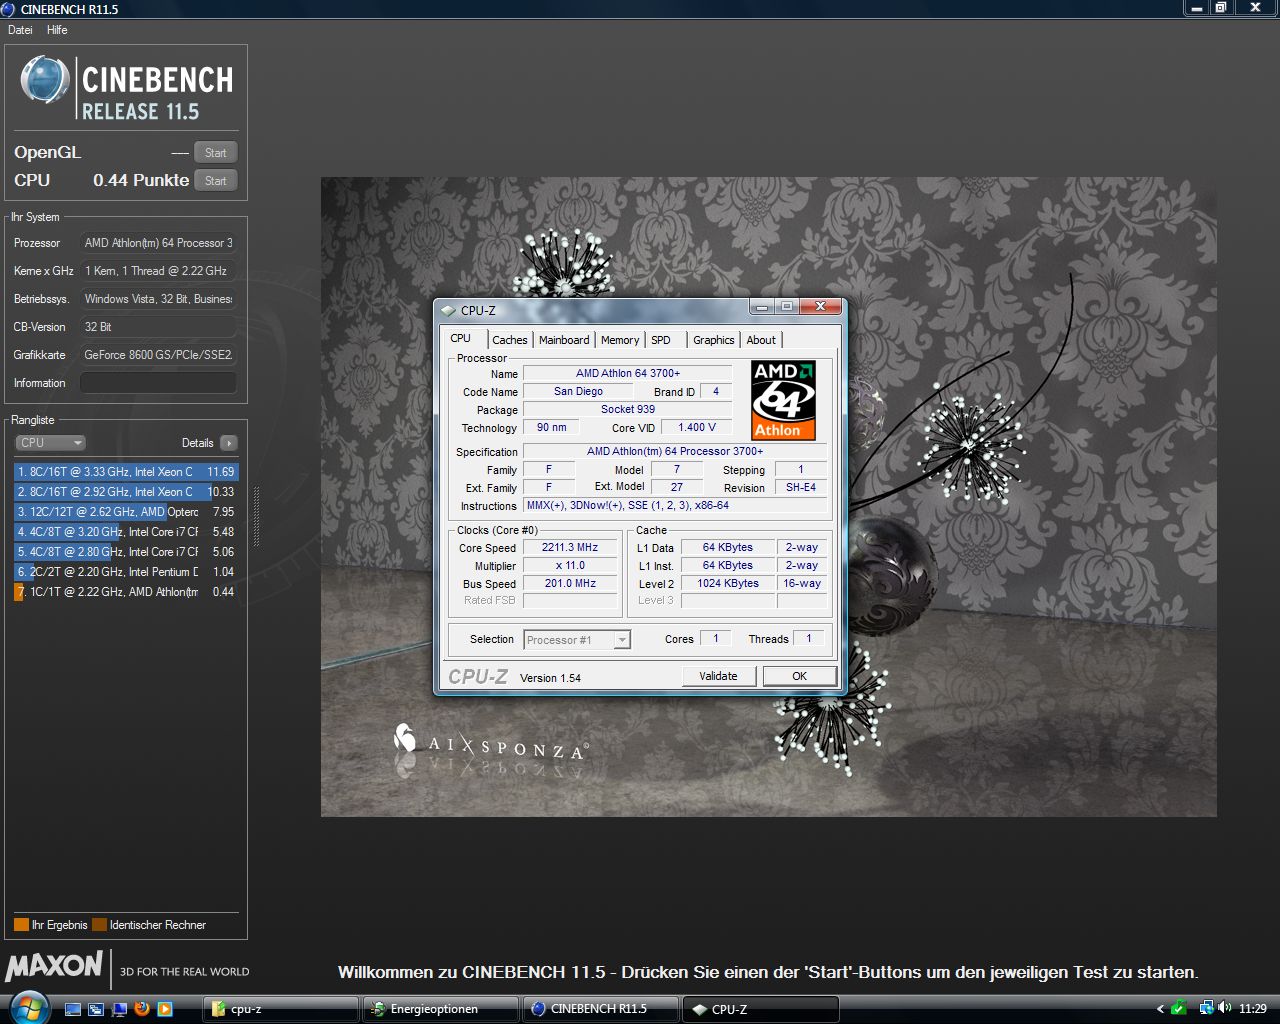1280x1024 pixels.
Task: Expand the Details arrow in Rangliste
Action: [x=229, y=443]
